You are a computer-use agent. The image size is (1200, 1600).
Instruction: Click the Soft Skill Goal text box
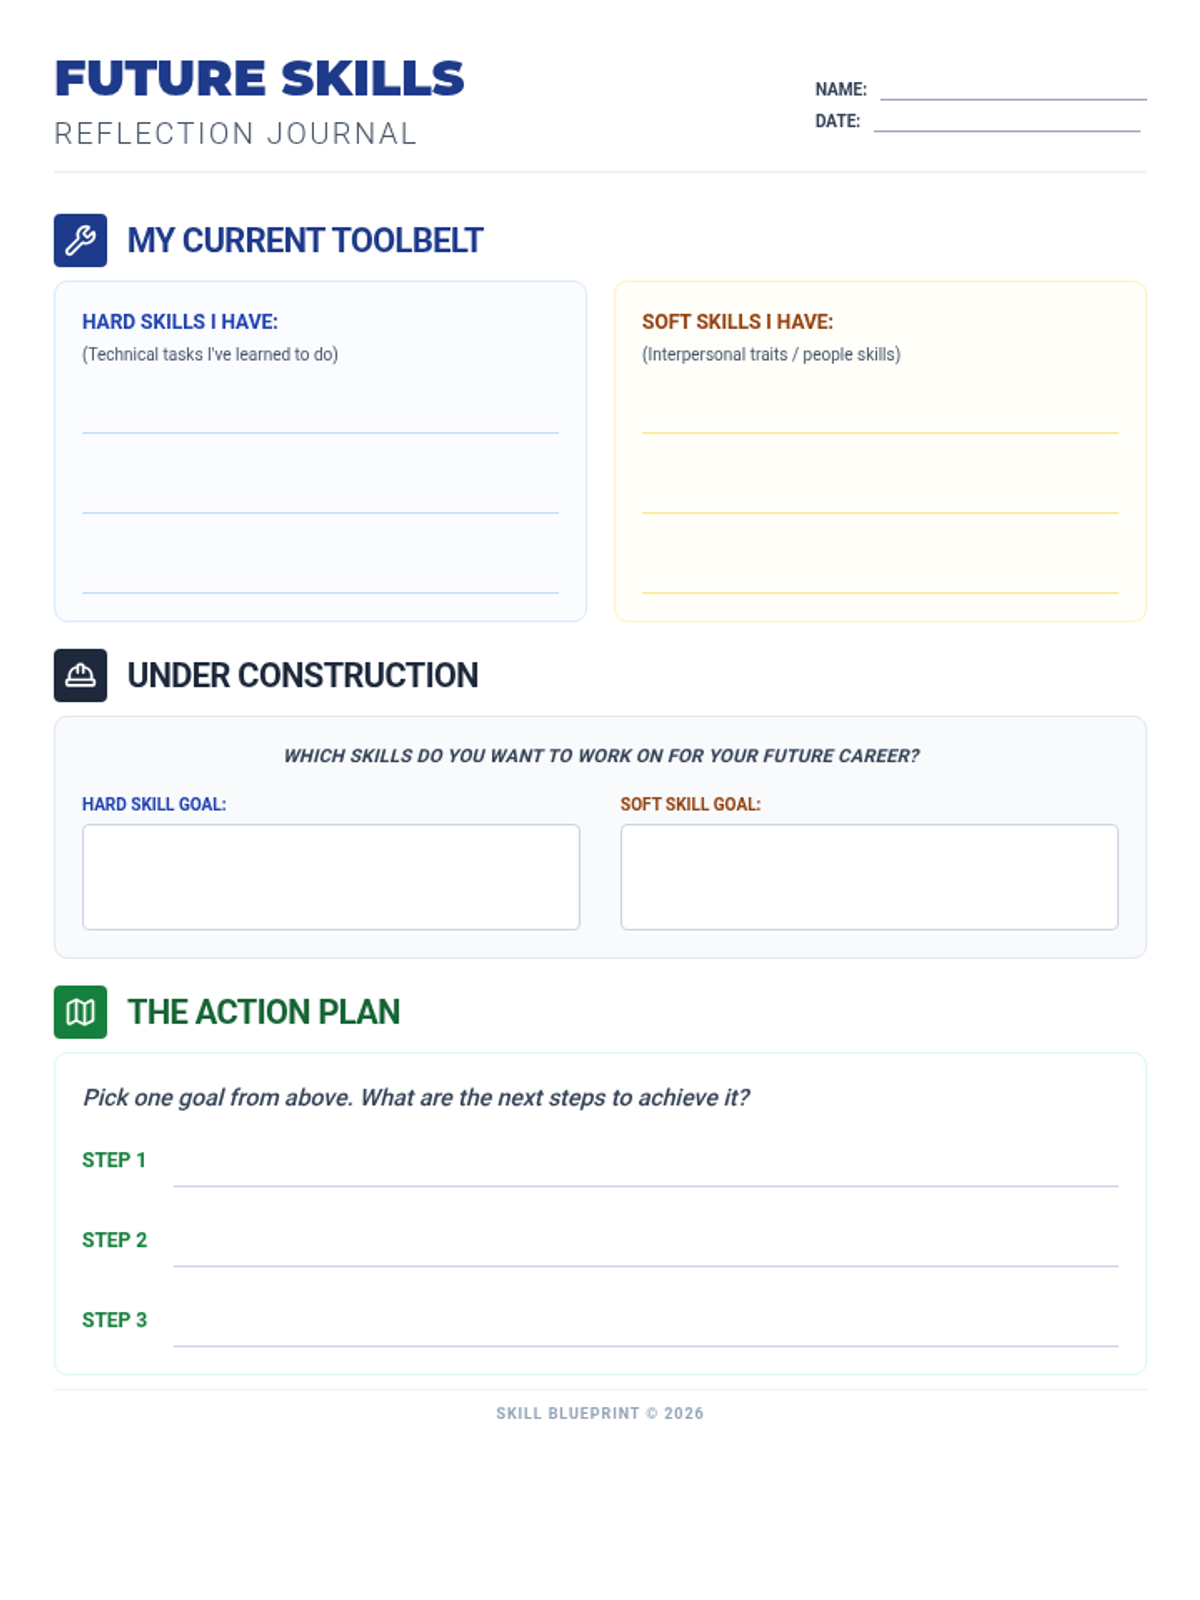tap(869, 877)
